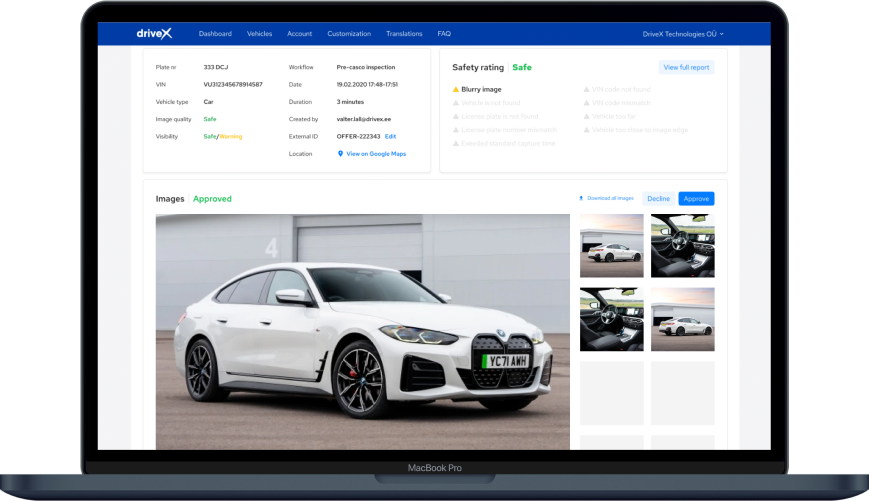Open the View on Google Maps link

[376, 154]
